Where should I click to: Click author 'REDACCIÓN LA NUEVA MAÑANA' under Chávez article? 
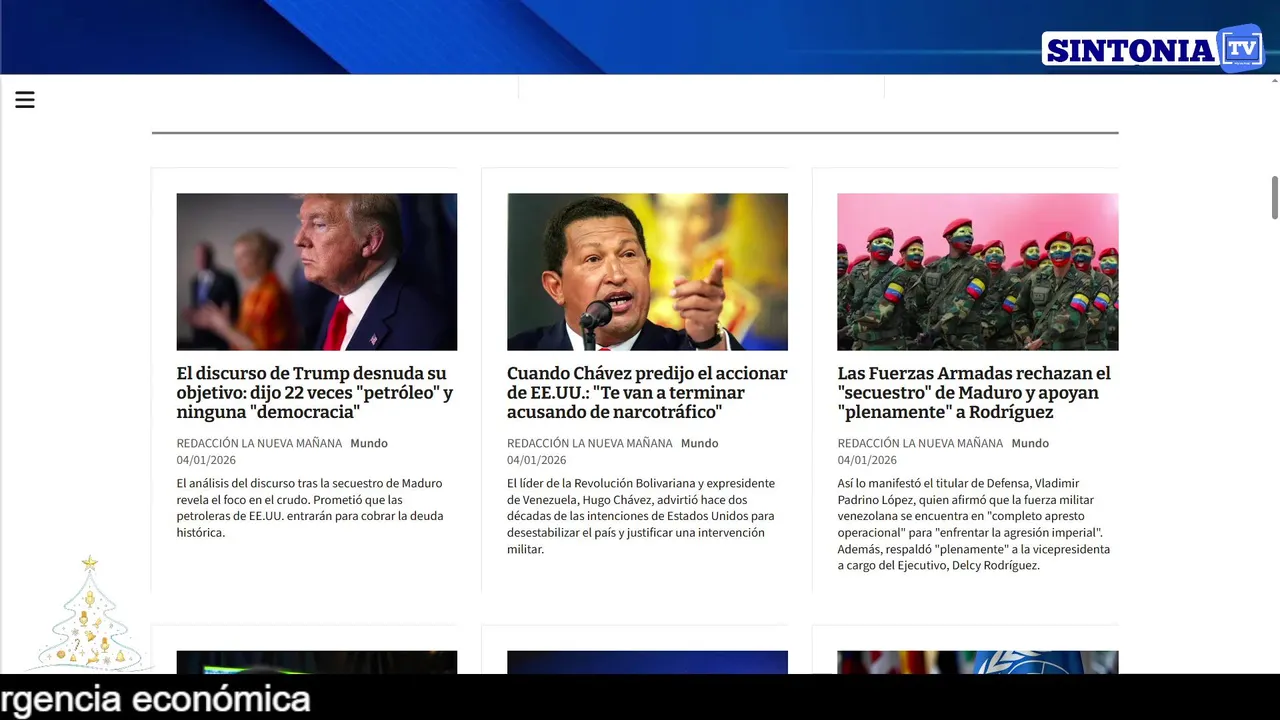pos(590,443)
